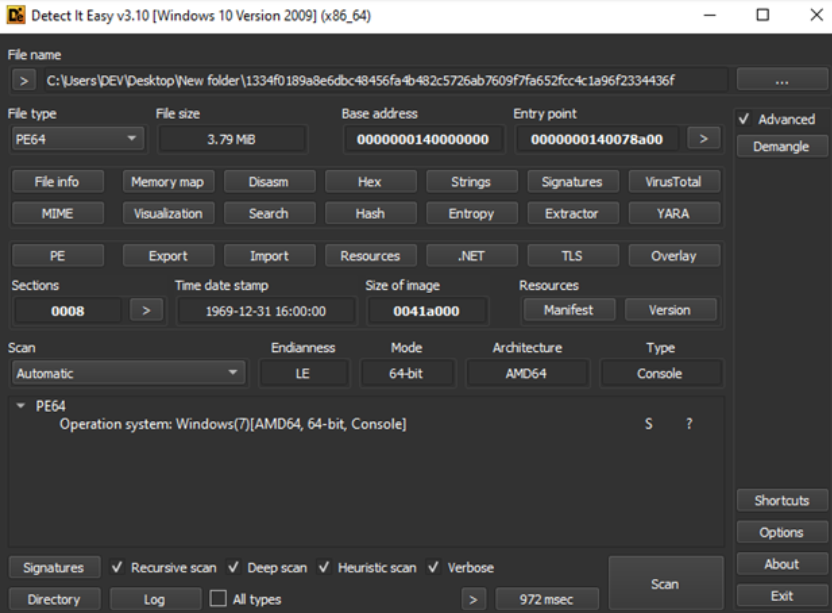Click the Directory button
832x613 pixels.
coord(54,599)
